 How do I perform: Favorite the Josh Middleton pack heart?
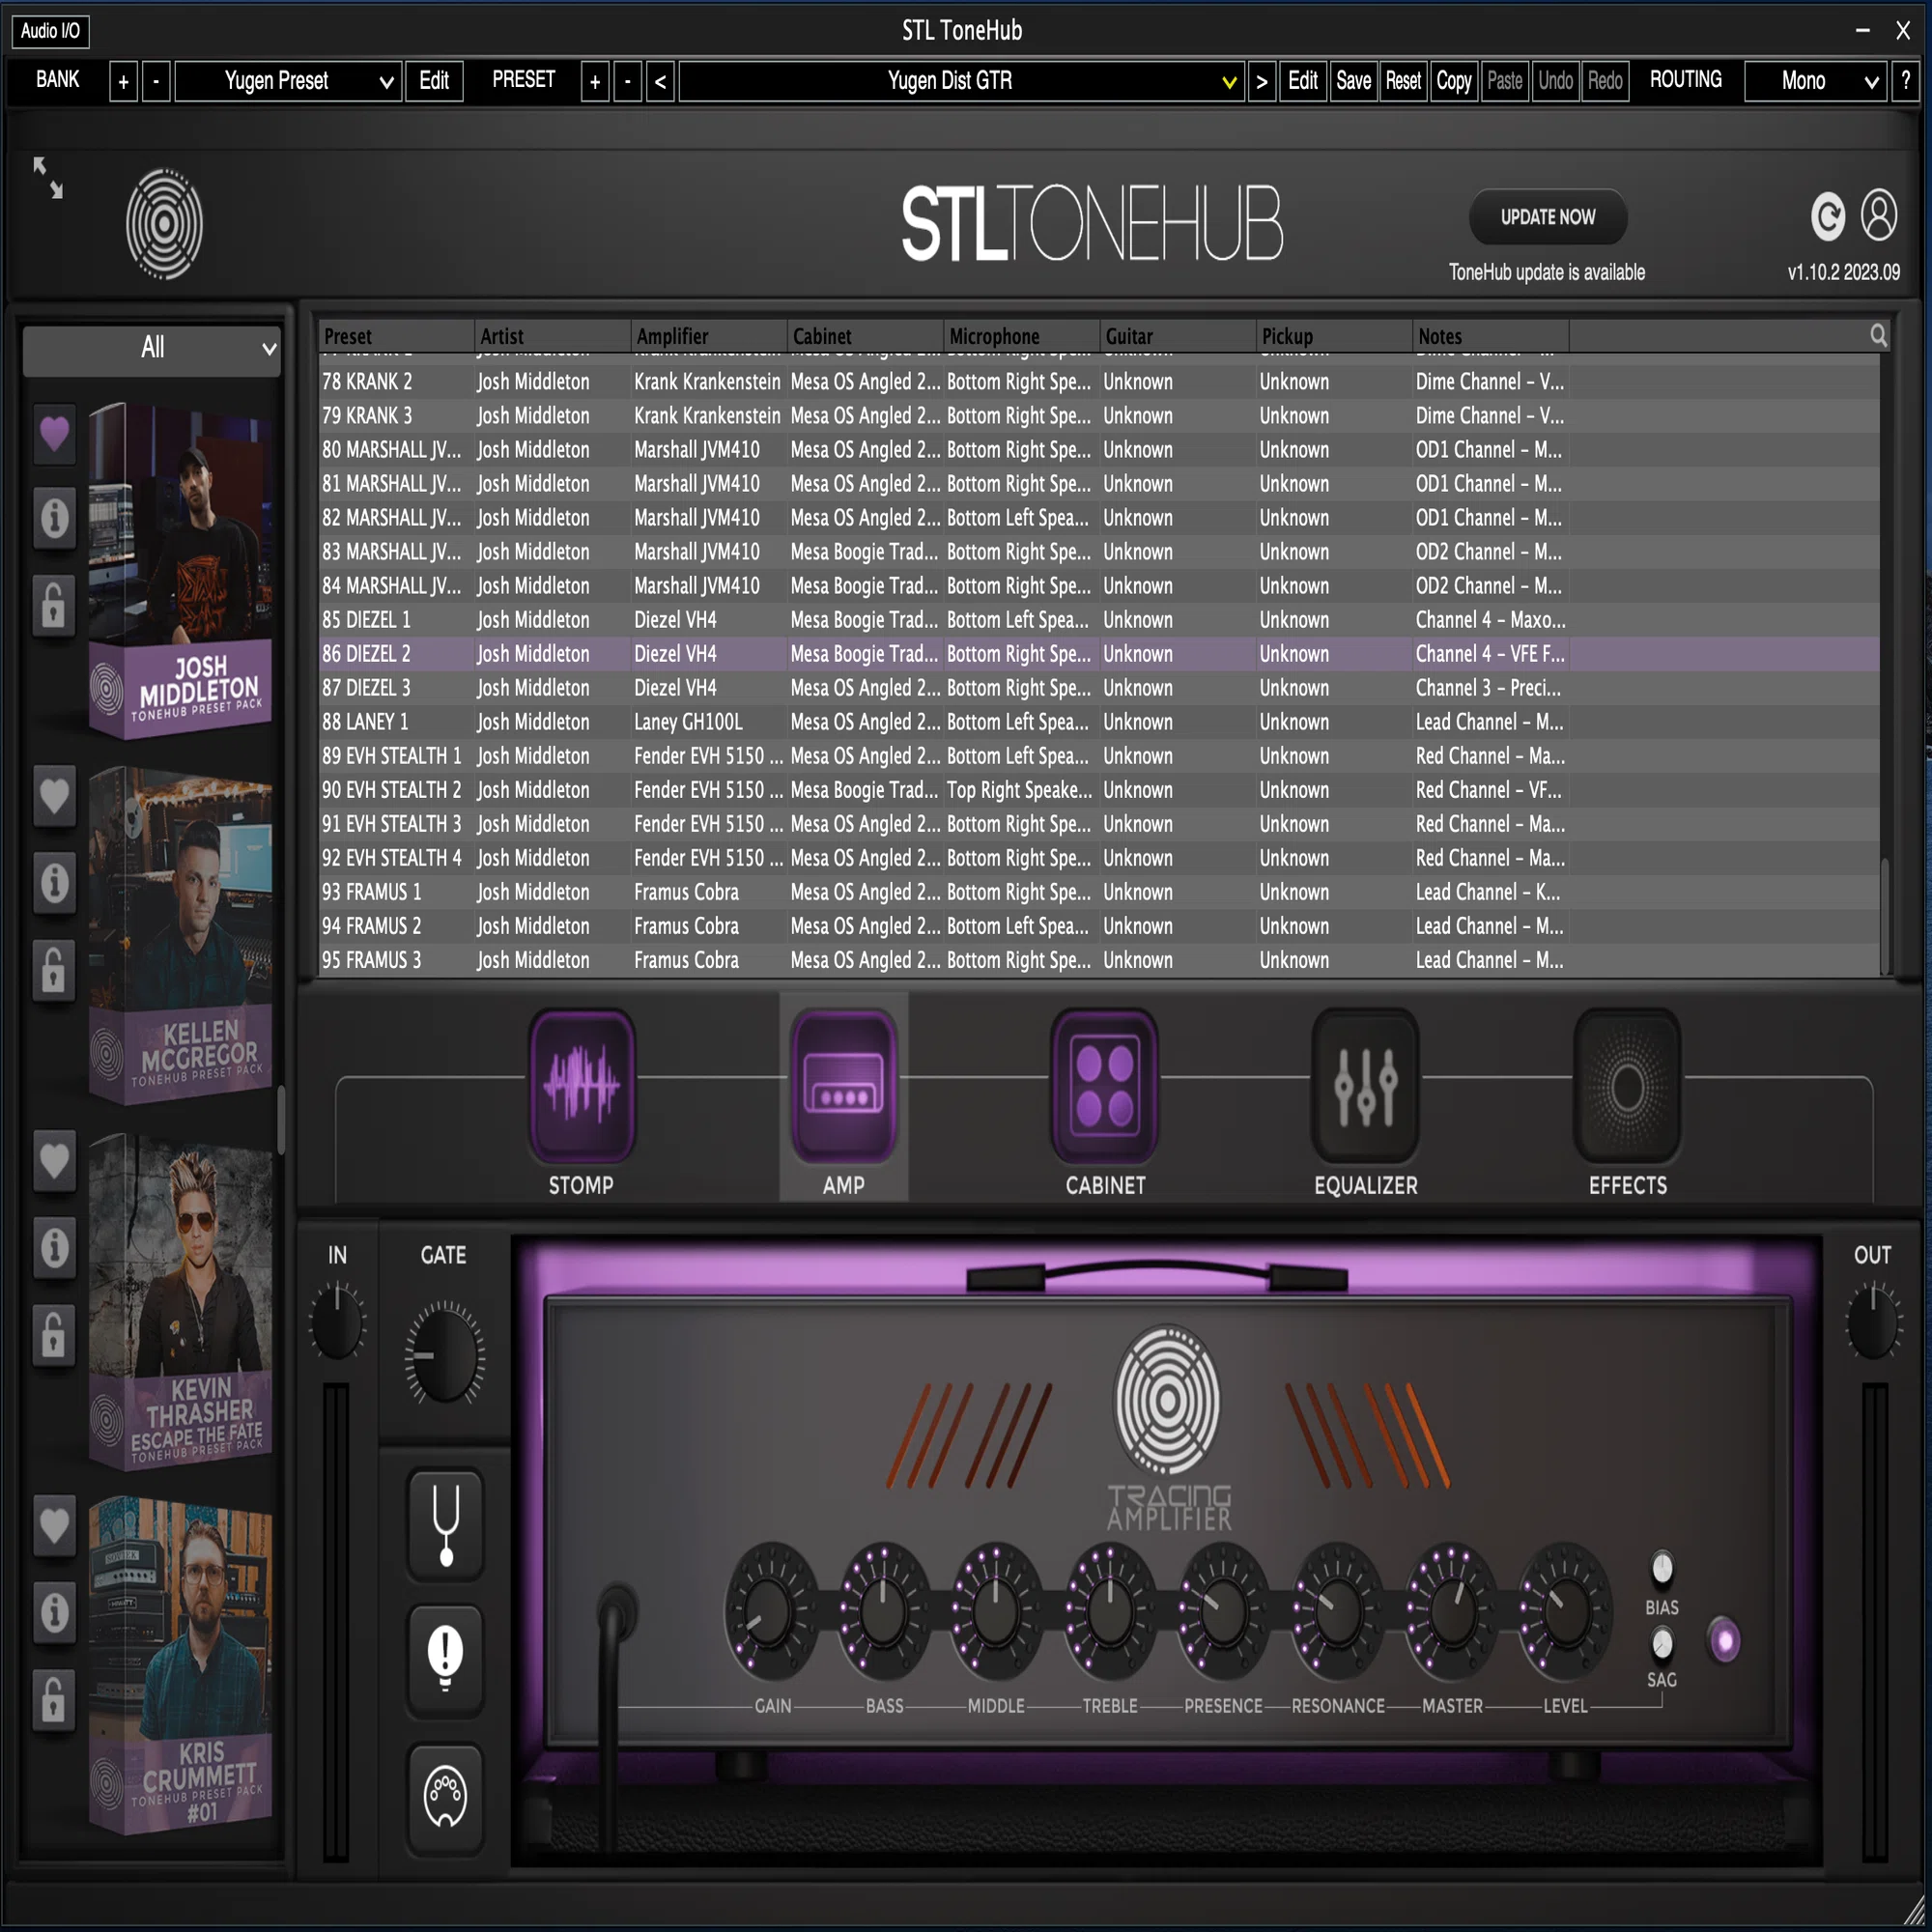(x=55, y=433)
